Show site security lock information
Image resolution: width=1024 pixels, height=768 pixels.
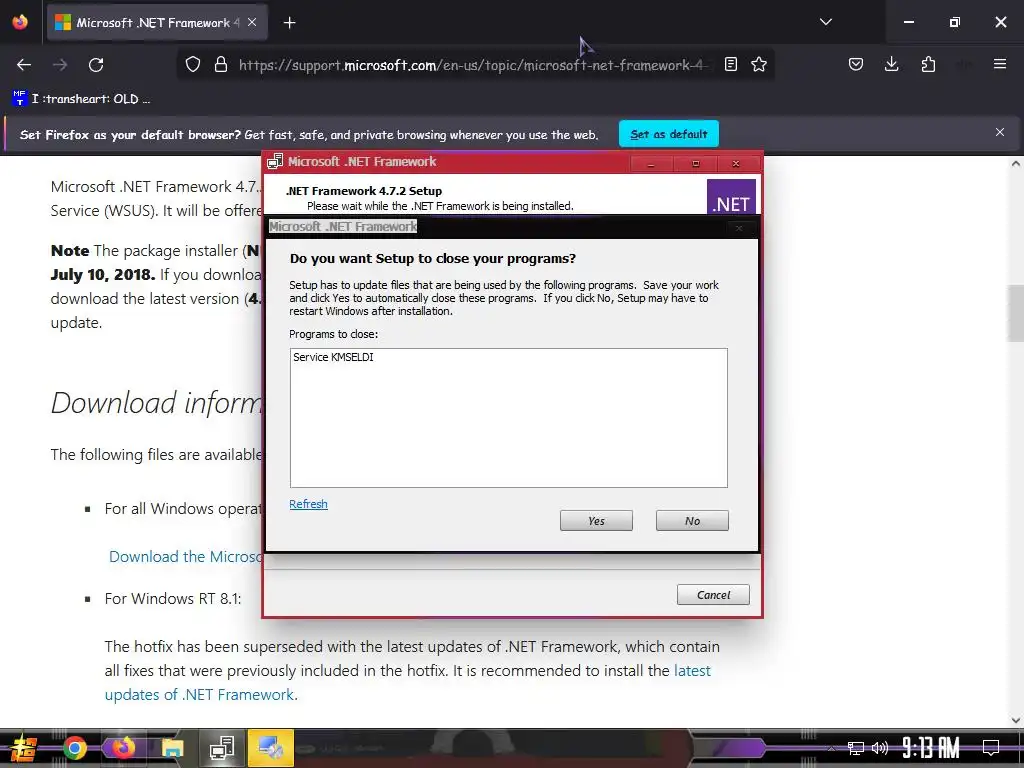[x=221, y=65]
